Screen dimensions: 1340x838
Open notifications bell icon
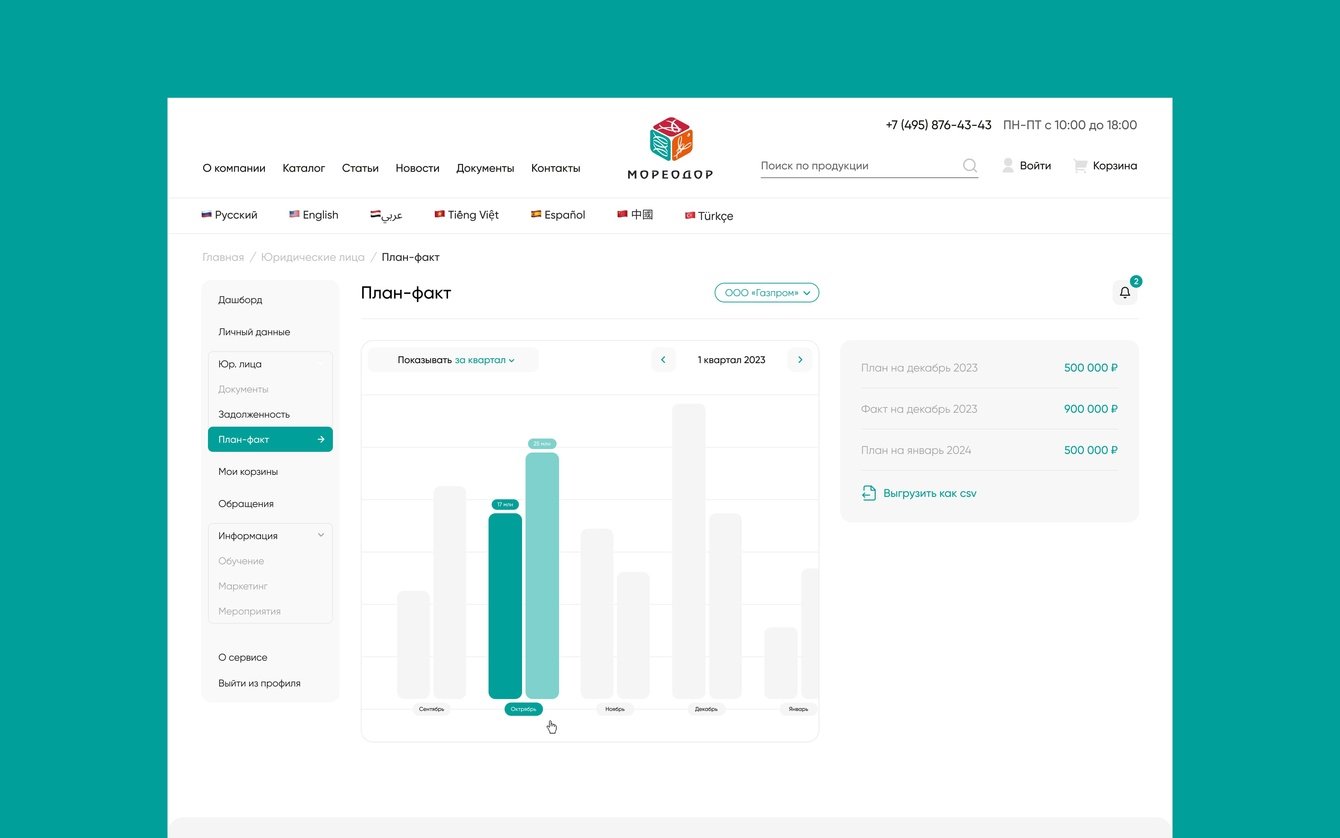[1125, 293]
